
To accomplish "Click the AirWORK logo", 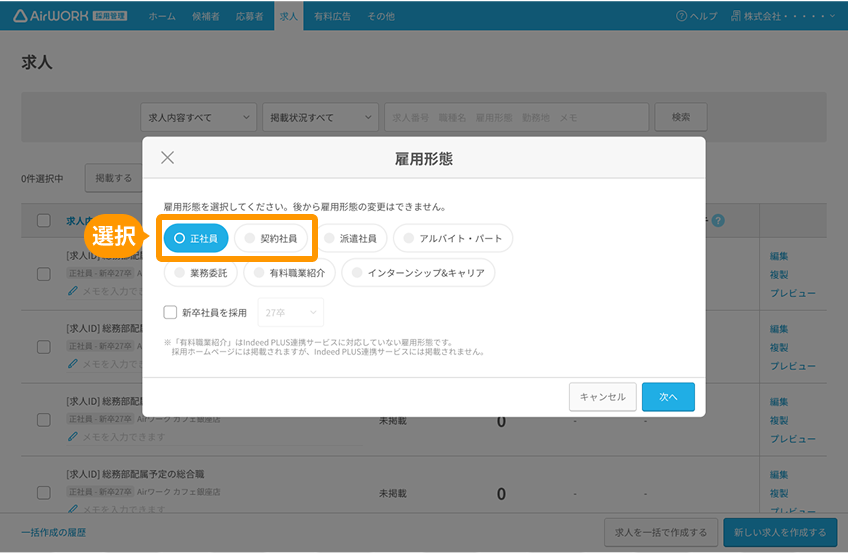I will 70,16.
